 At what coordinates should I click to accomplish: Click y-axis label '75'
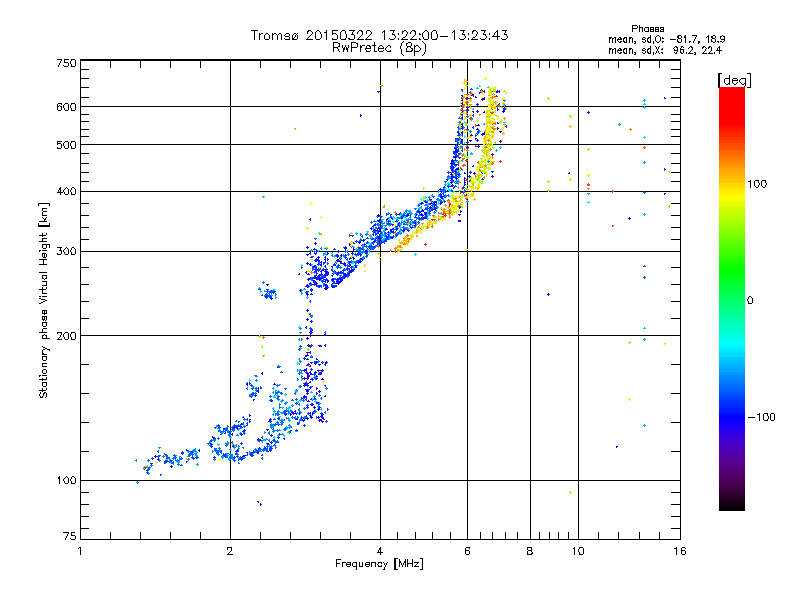pos(70,536)
